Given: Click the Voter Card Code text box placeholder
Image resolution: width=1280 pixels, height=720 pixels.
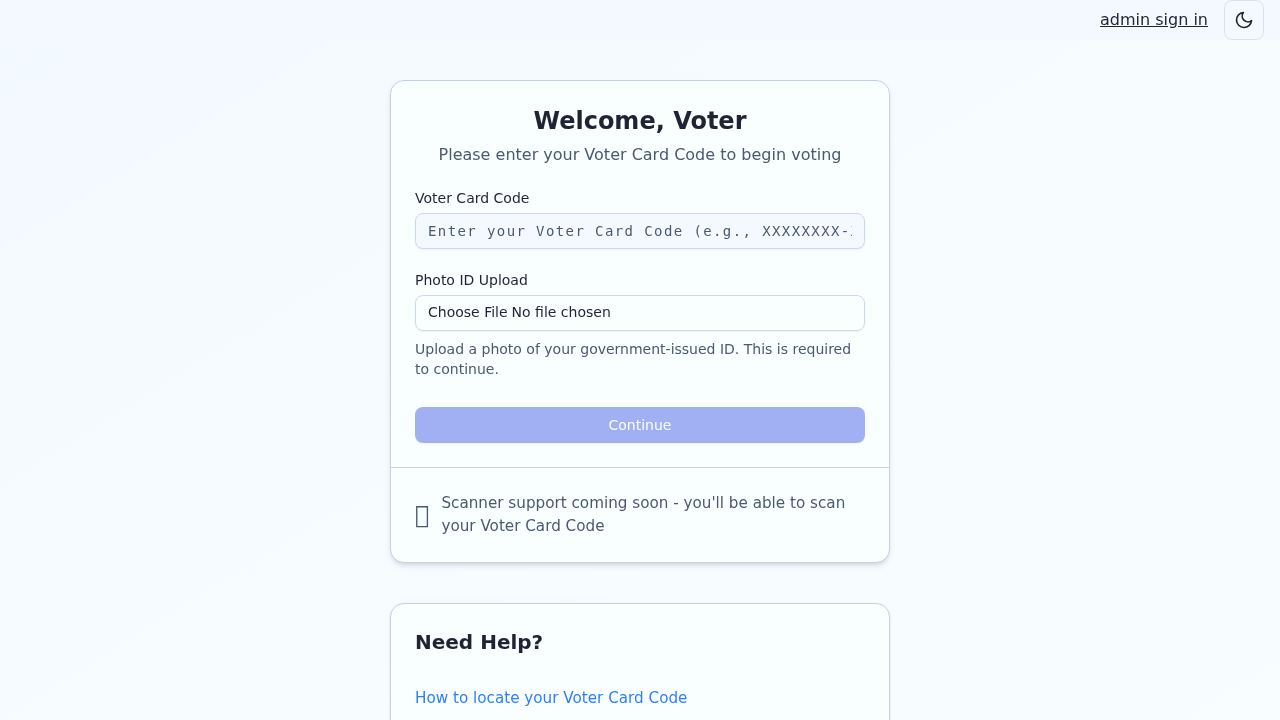Looking at the screenshot, I should click(639, 231).
